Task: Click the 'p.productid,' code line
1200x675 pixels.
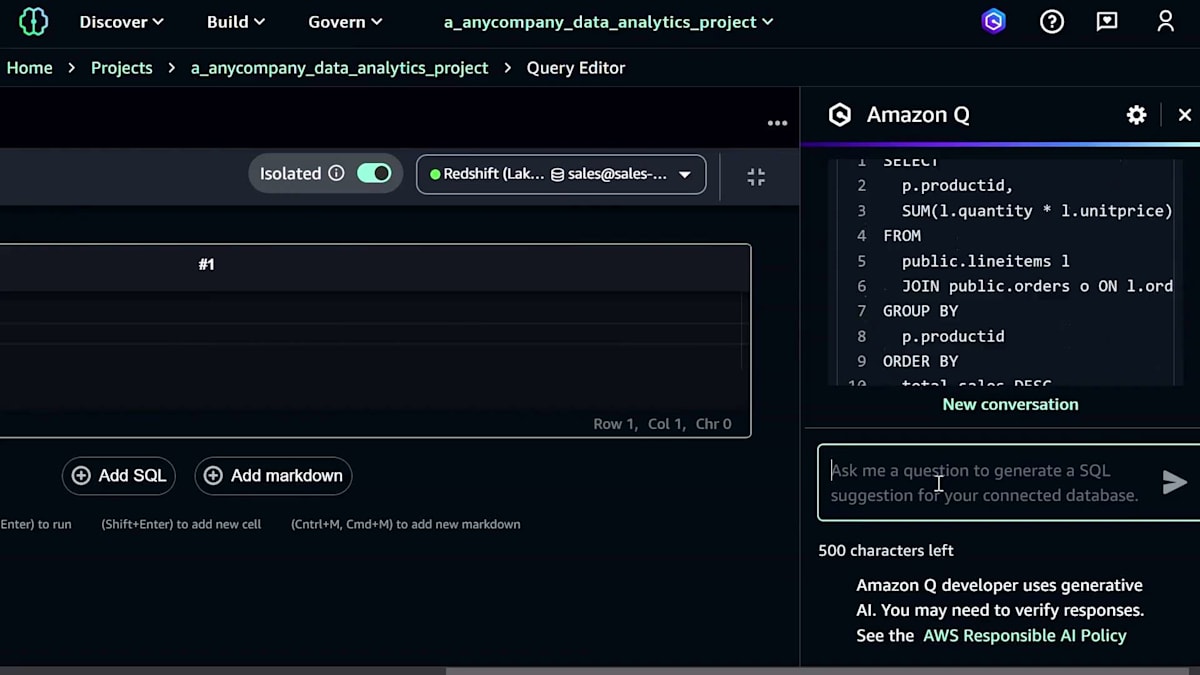Action: 957,186
